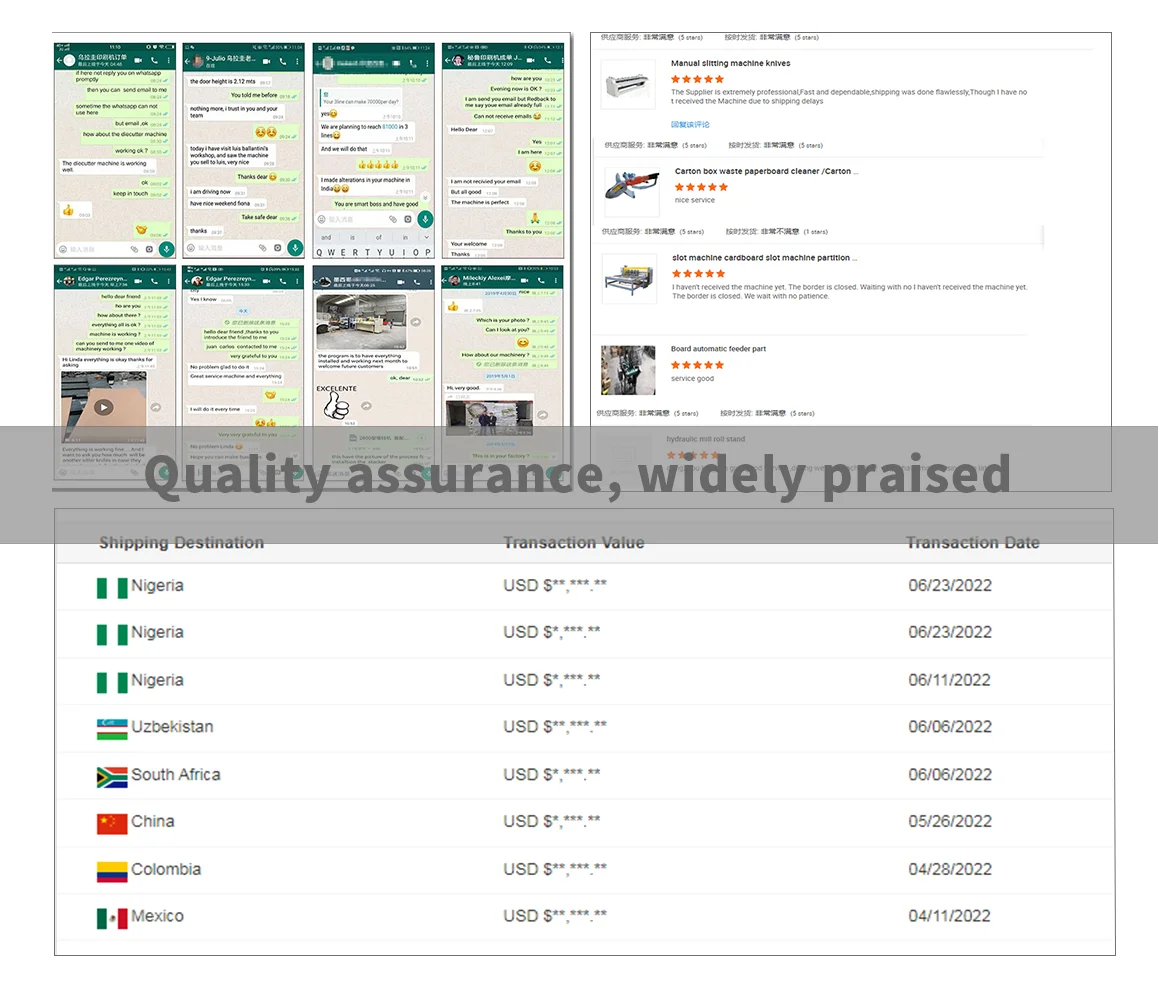Click "service good" review comment

692,379
